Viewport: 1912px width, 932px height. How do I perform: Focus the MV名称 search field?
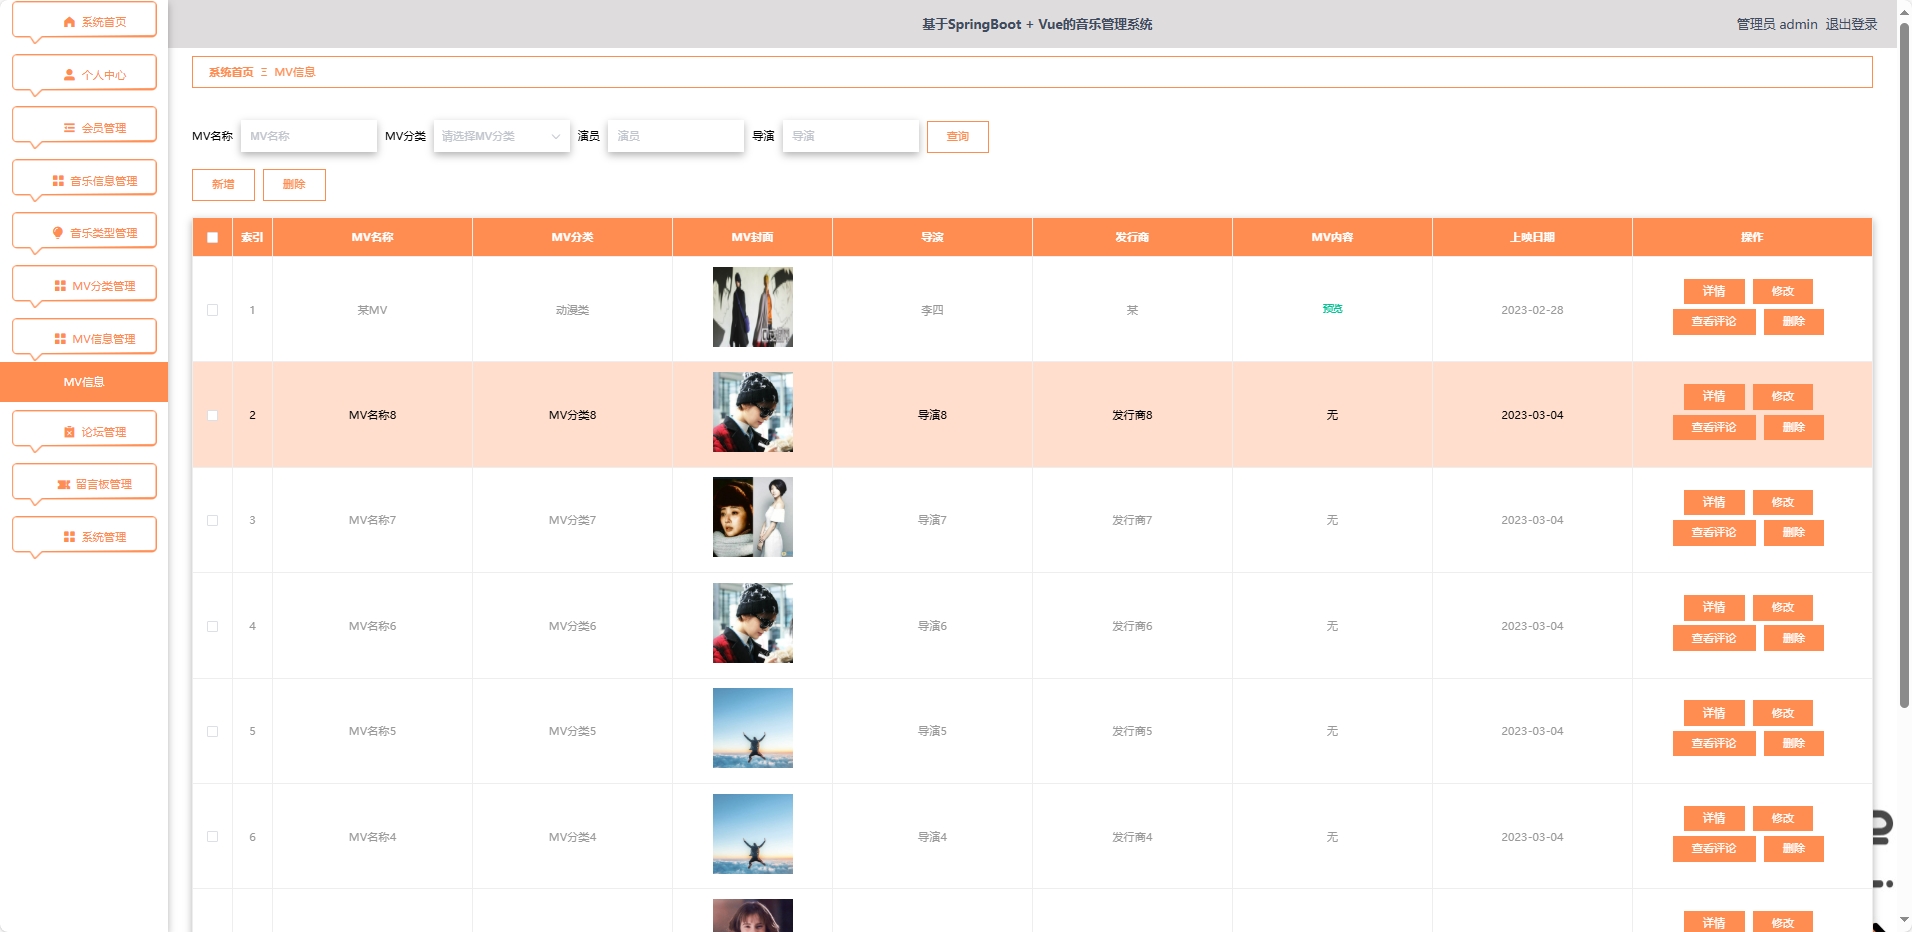(309, 136)
